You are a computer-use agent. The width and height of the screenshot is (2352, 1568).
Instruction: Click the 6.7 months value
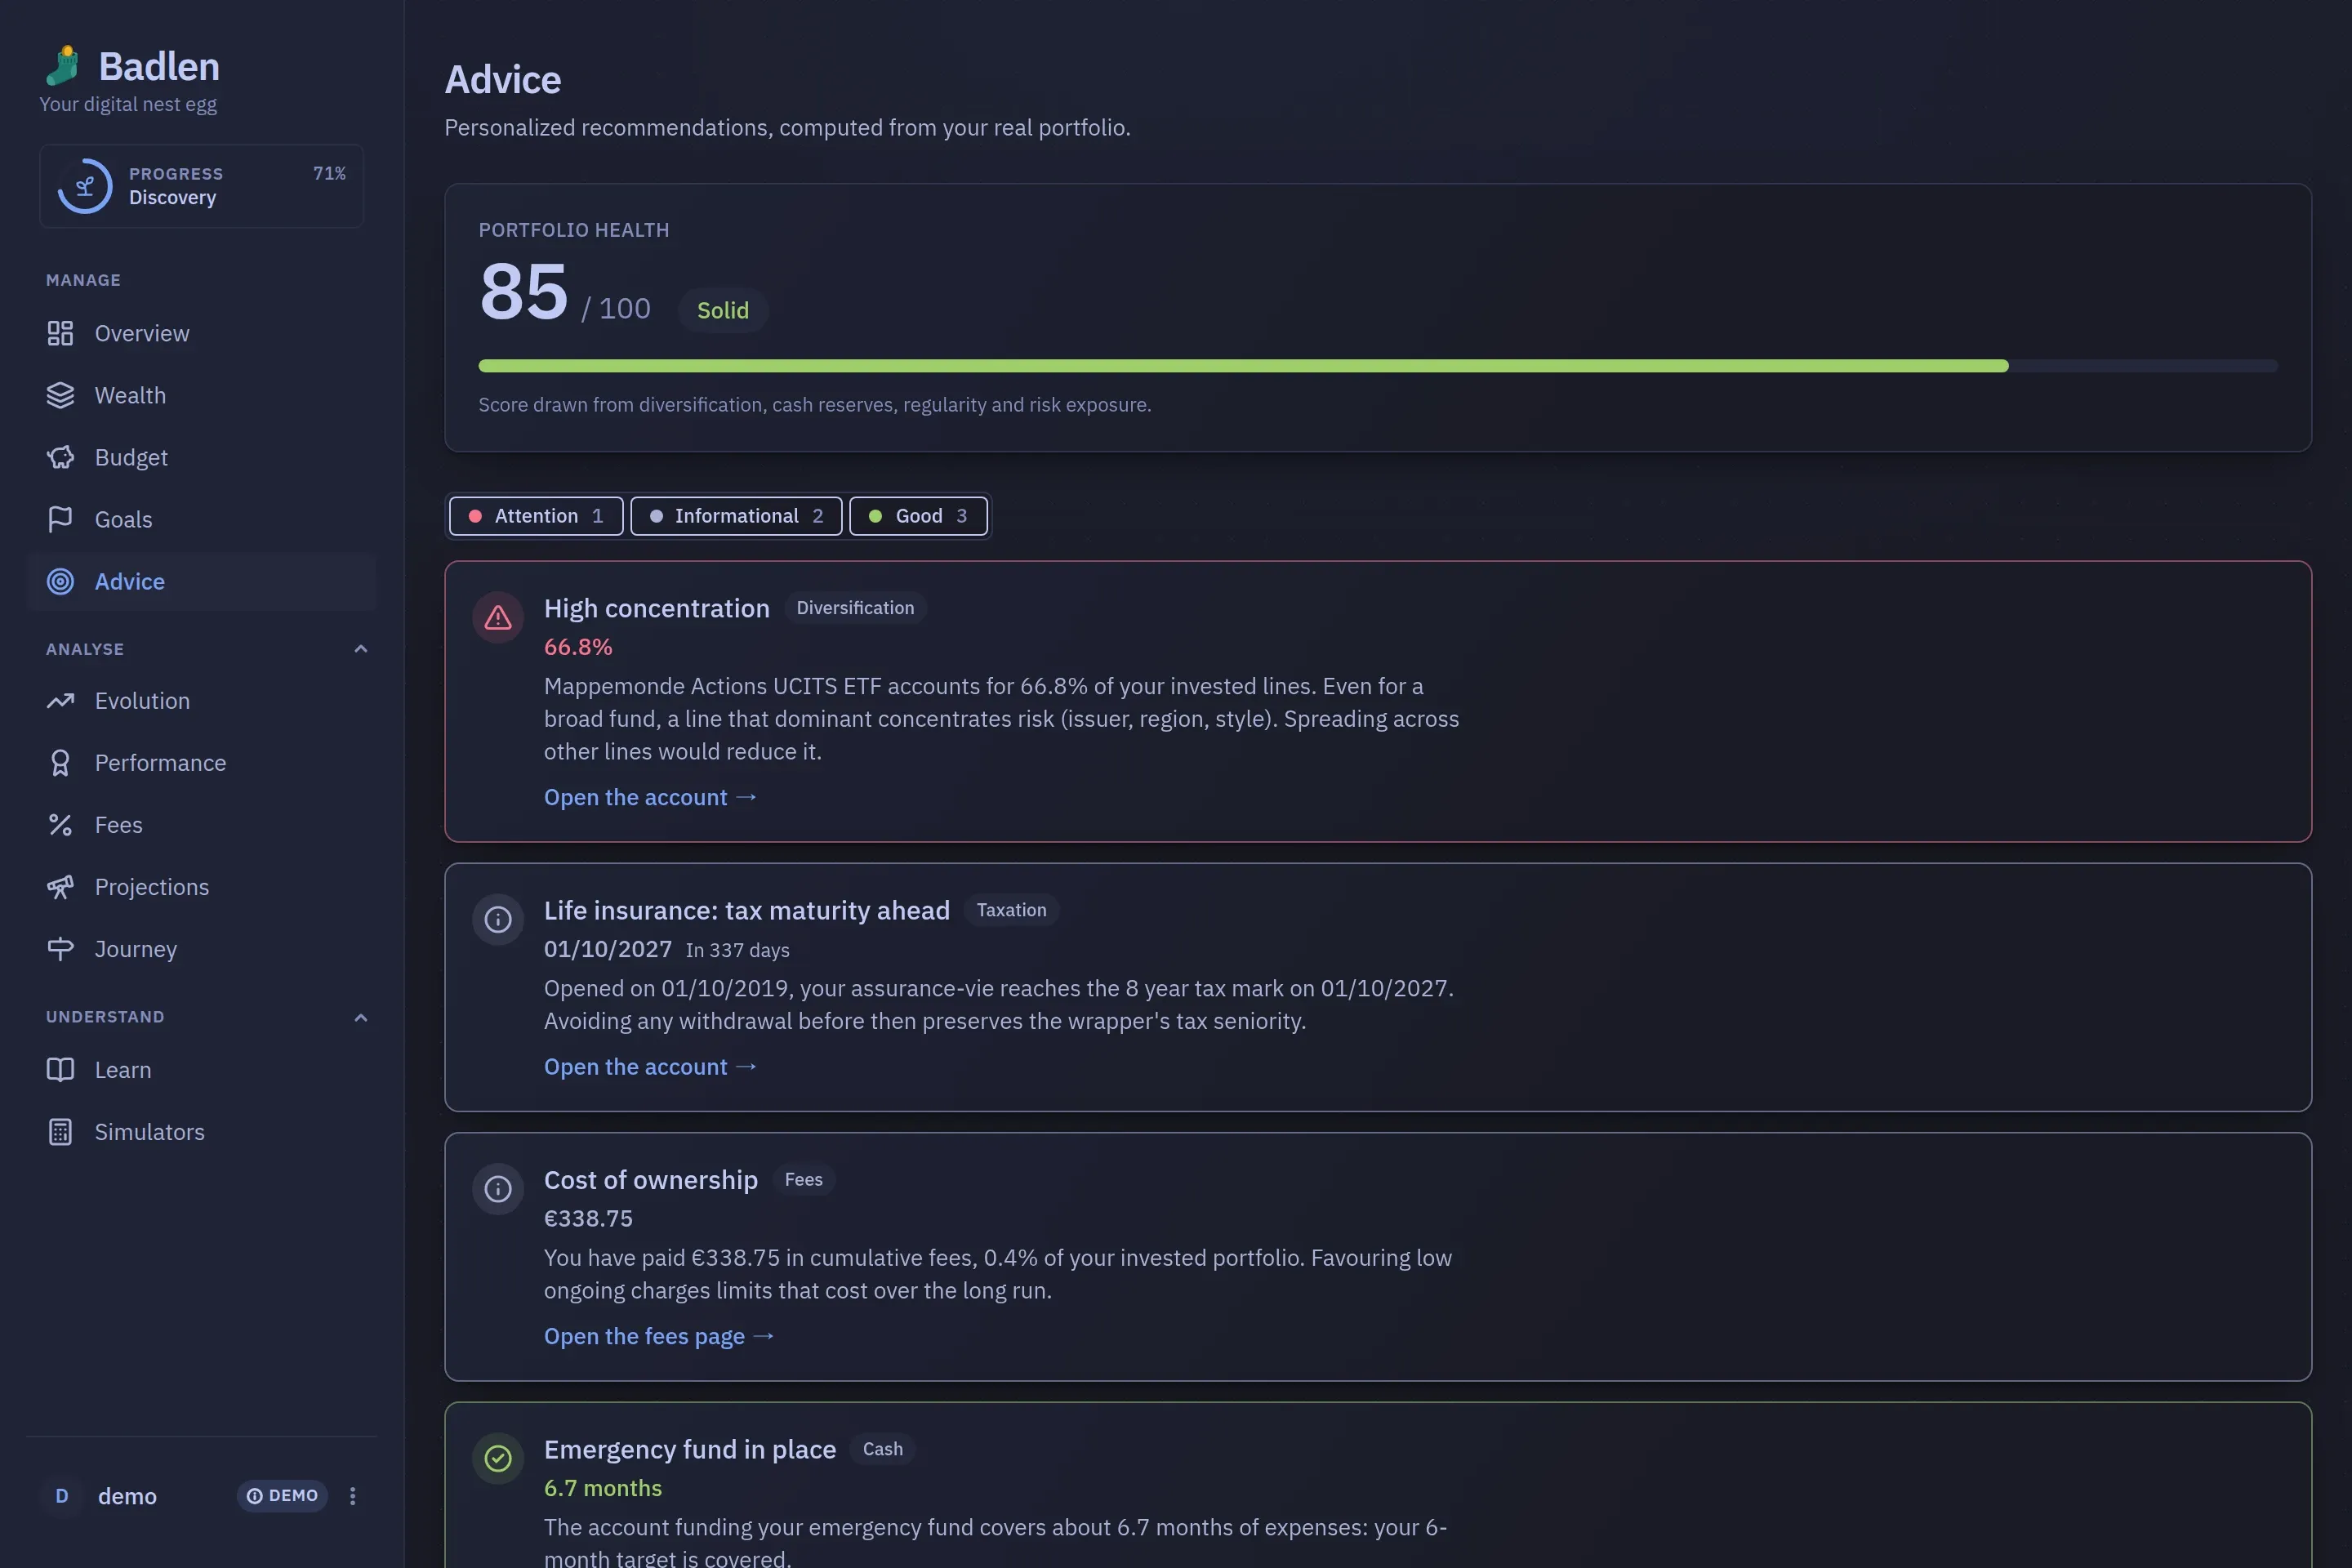coord(603,1488)
